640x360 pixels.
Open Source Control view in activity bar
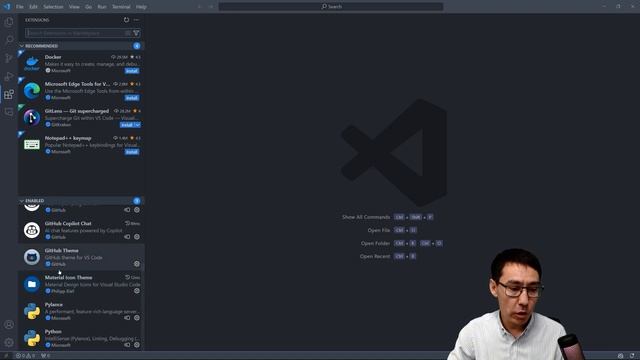[x=9, y=58]
